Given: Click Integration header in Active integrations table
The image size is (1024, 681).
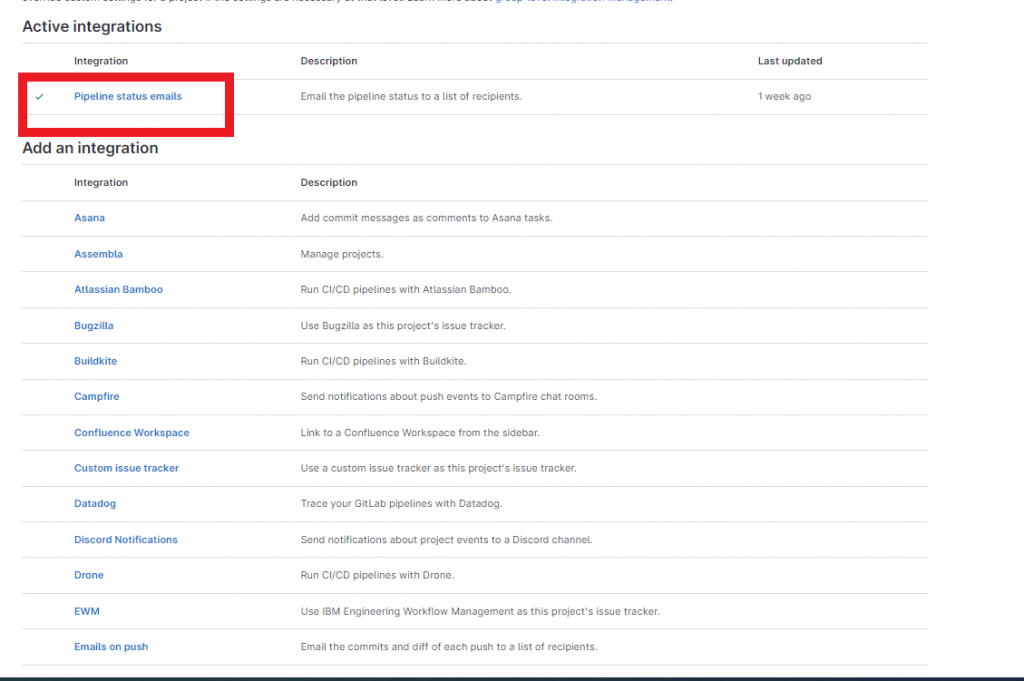Looking at the screenshot, I should coord(101,61).
